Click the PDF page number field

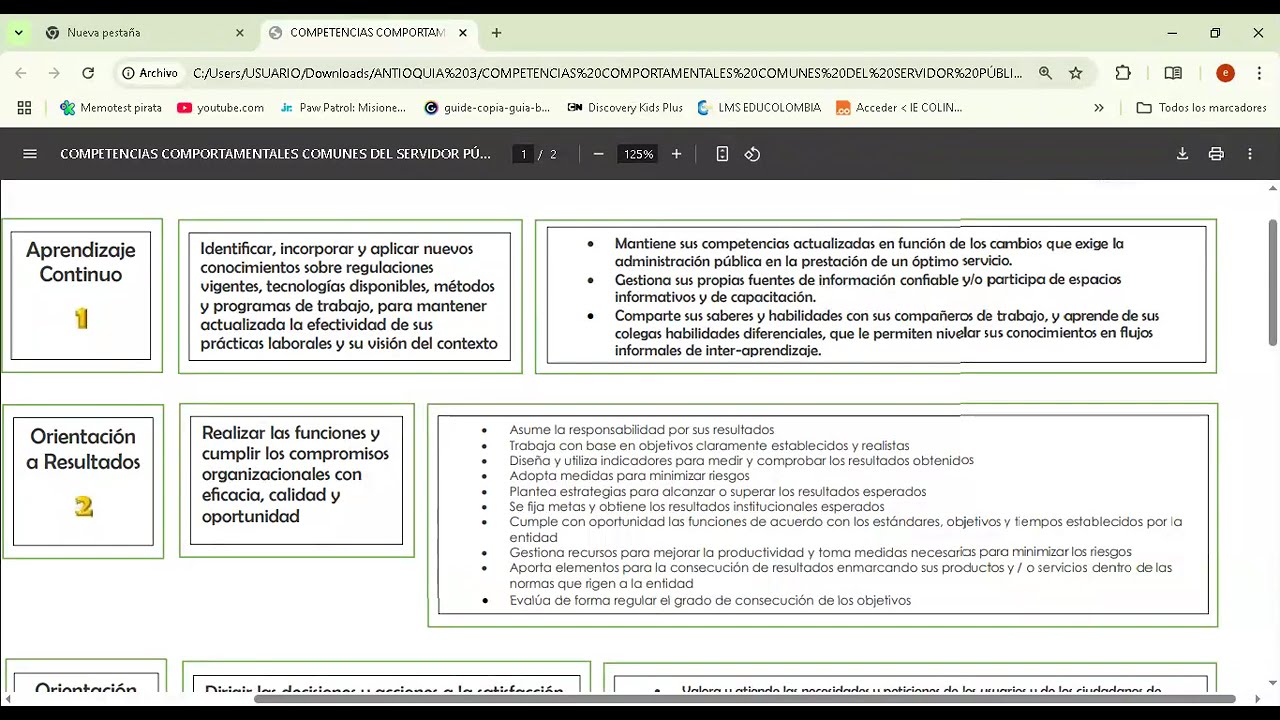[523, 154]
